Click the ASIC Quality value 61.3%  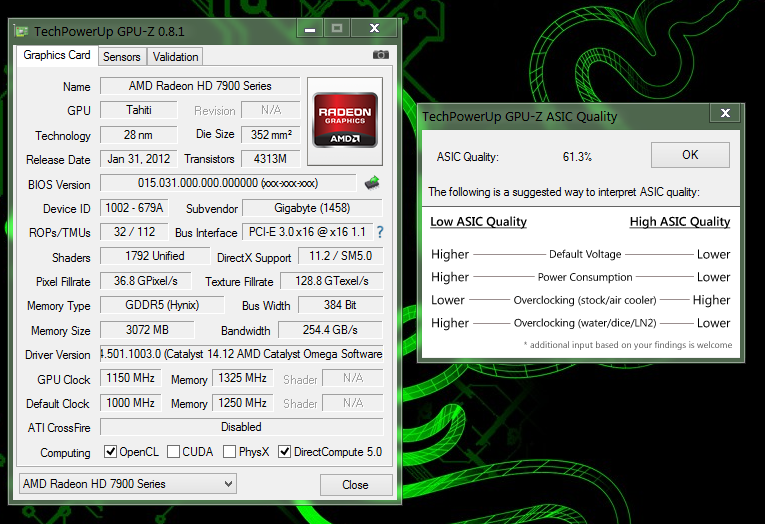pyautogui.click(x=577, y=157)
